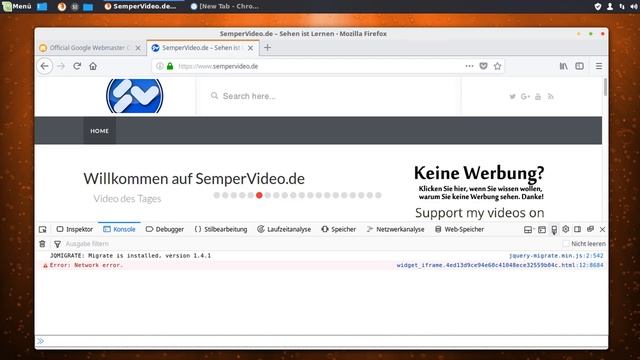Image resolution: width=640 pixels, height=360 pixels.
Task: Open the RSS feed icon link
Action: [551, 97]
